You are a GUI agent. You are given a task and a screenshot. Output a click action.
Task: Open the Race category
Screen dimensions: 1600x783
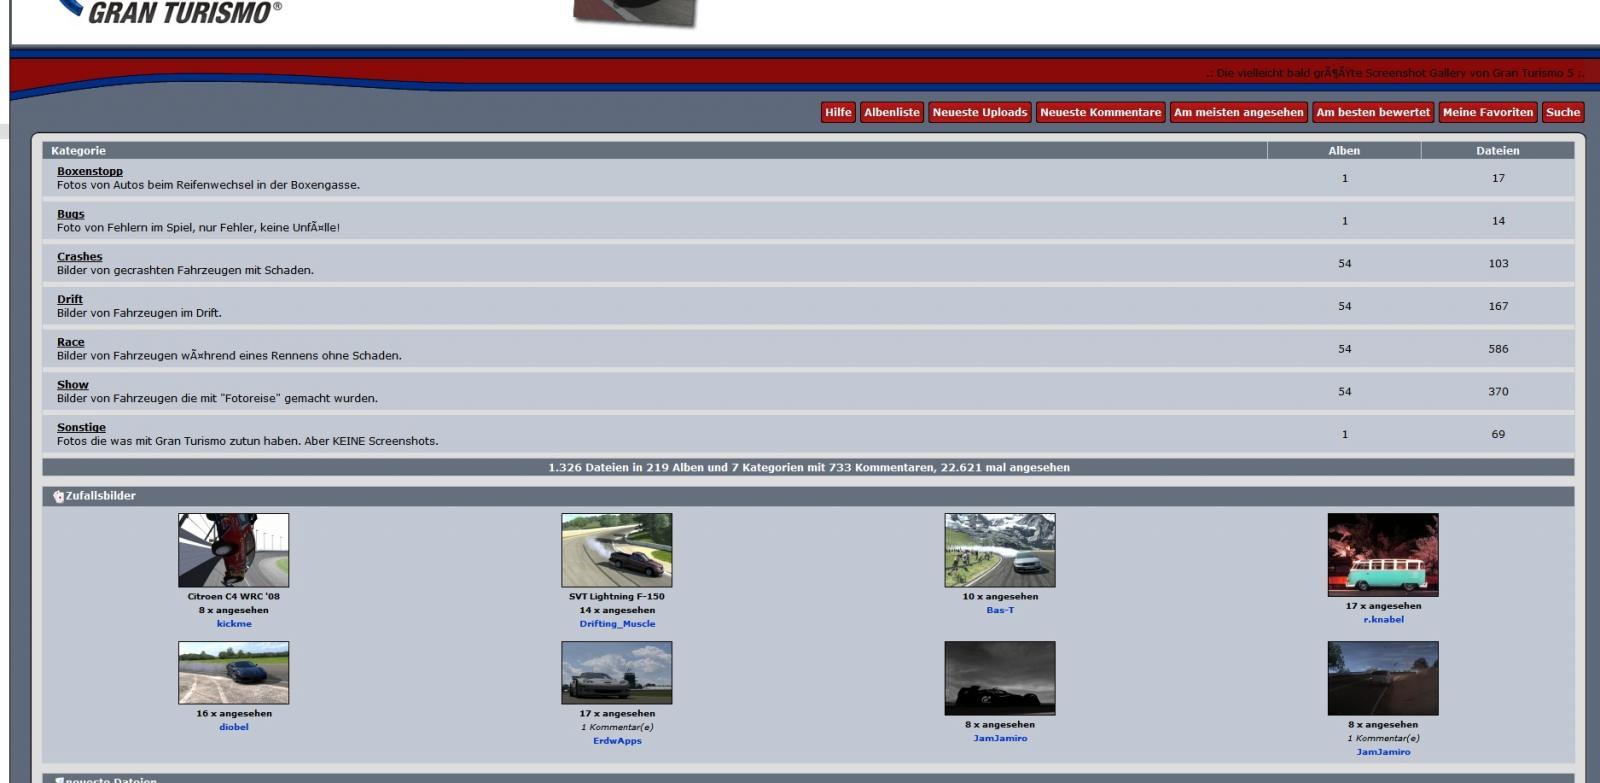coord(71,342)
